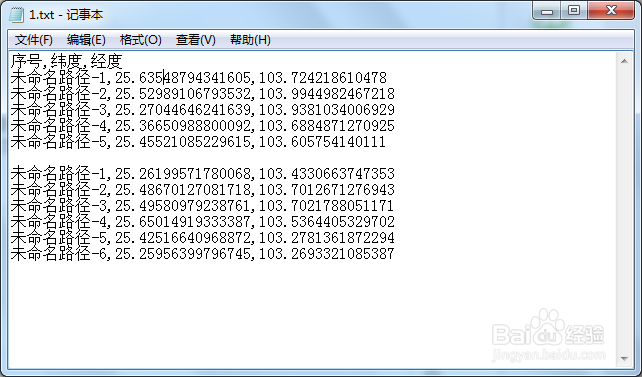This screenshot has height=377, width=642.
Task: Click the Notepad icon in title bar
Action: tap(16, 15)
